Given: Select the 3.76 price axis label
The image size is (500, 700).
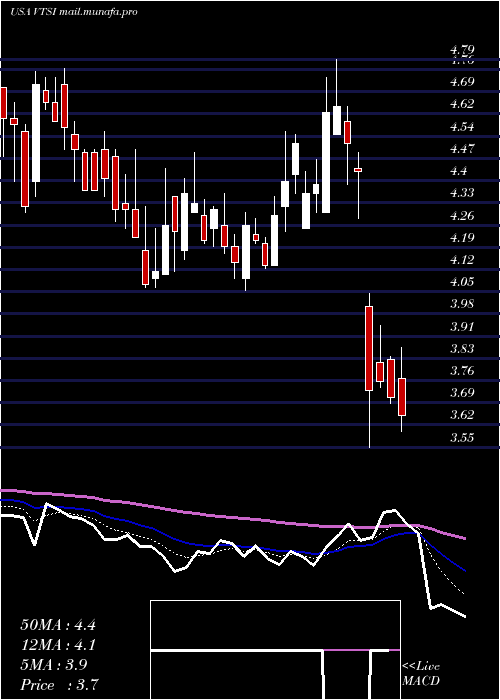Looking at the screenshot, I should tap(462, 371).
